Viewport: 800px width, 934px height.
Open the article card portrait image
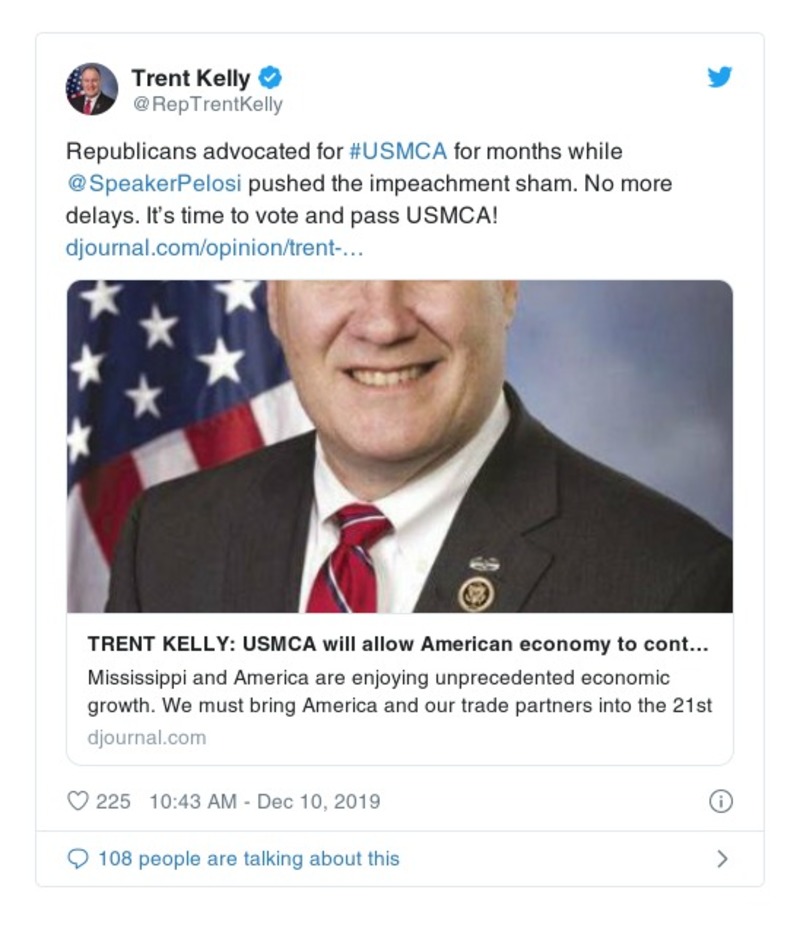coord(399,446)
